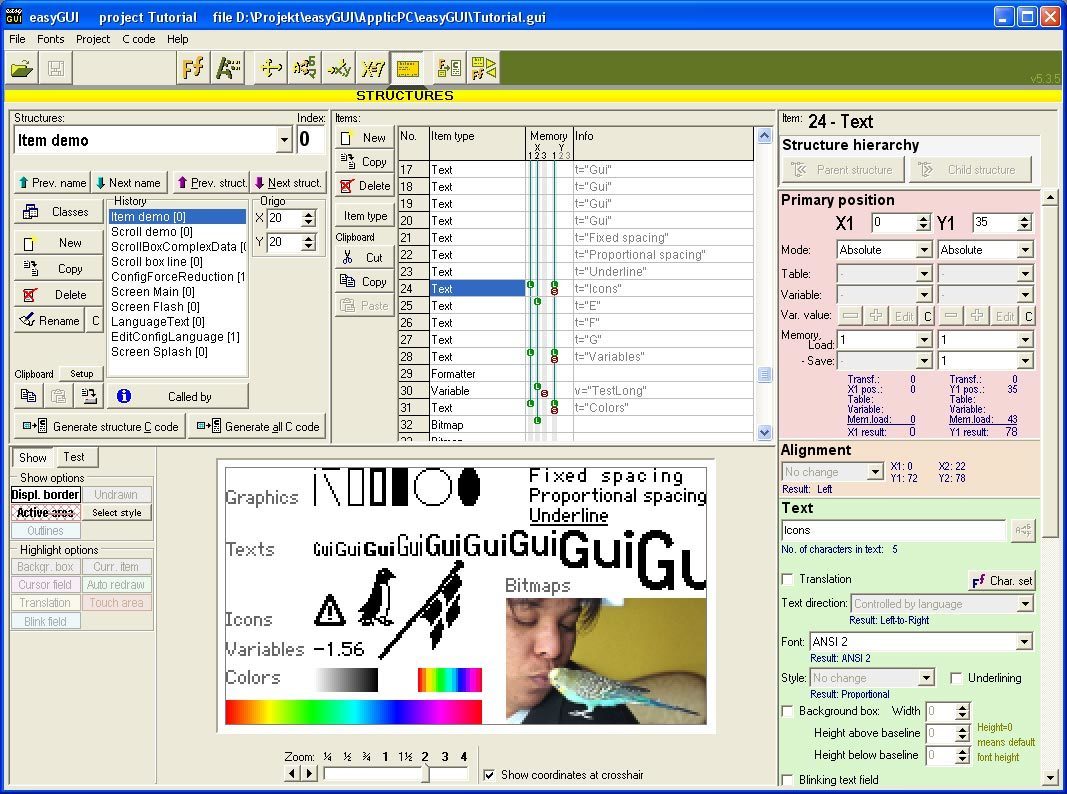Open the Structures name dropdown
Screen dimensions: 1067x794
pyautogui.click(x=284, y=141)
